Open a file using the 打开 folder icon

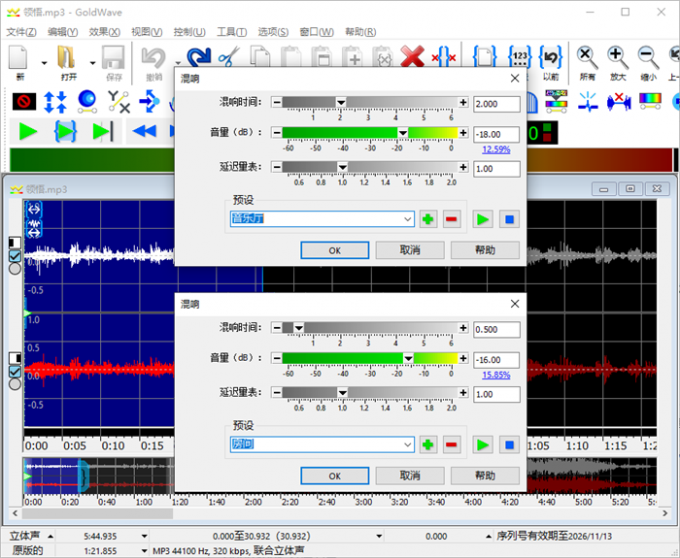67,63
